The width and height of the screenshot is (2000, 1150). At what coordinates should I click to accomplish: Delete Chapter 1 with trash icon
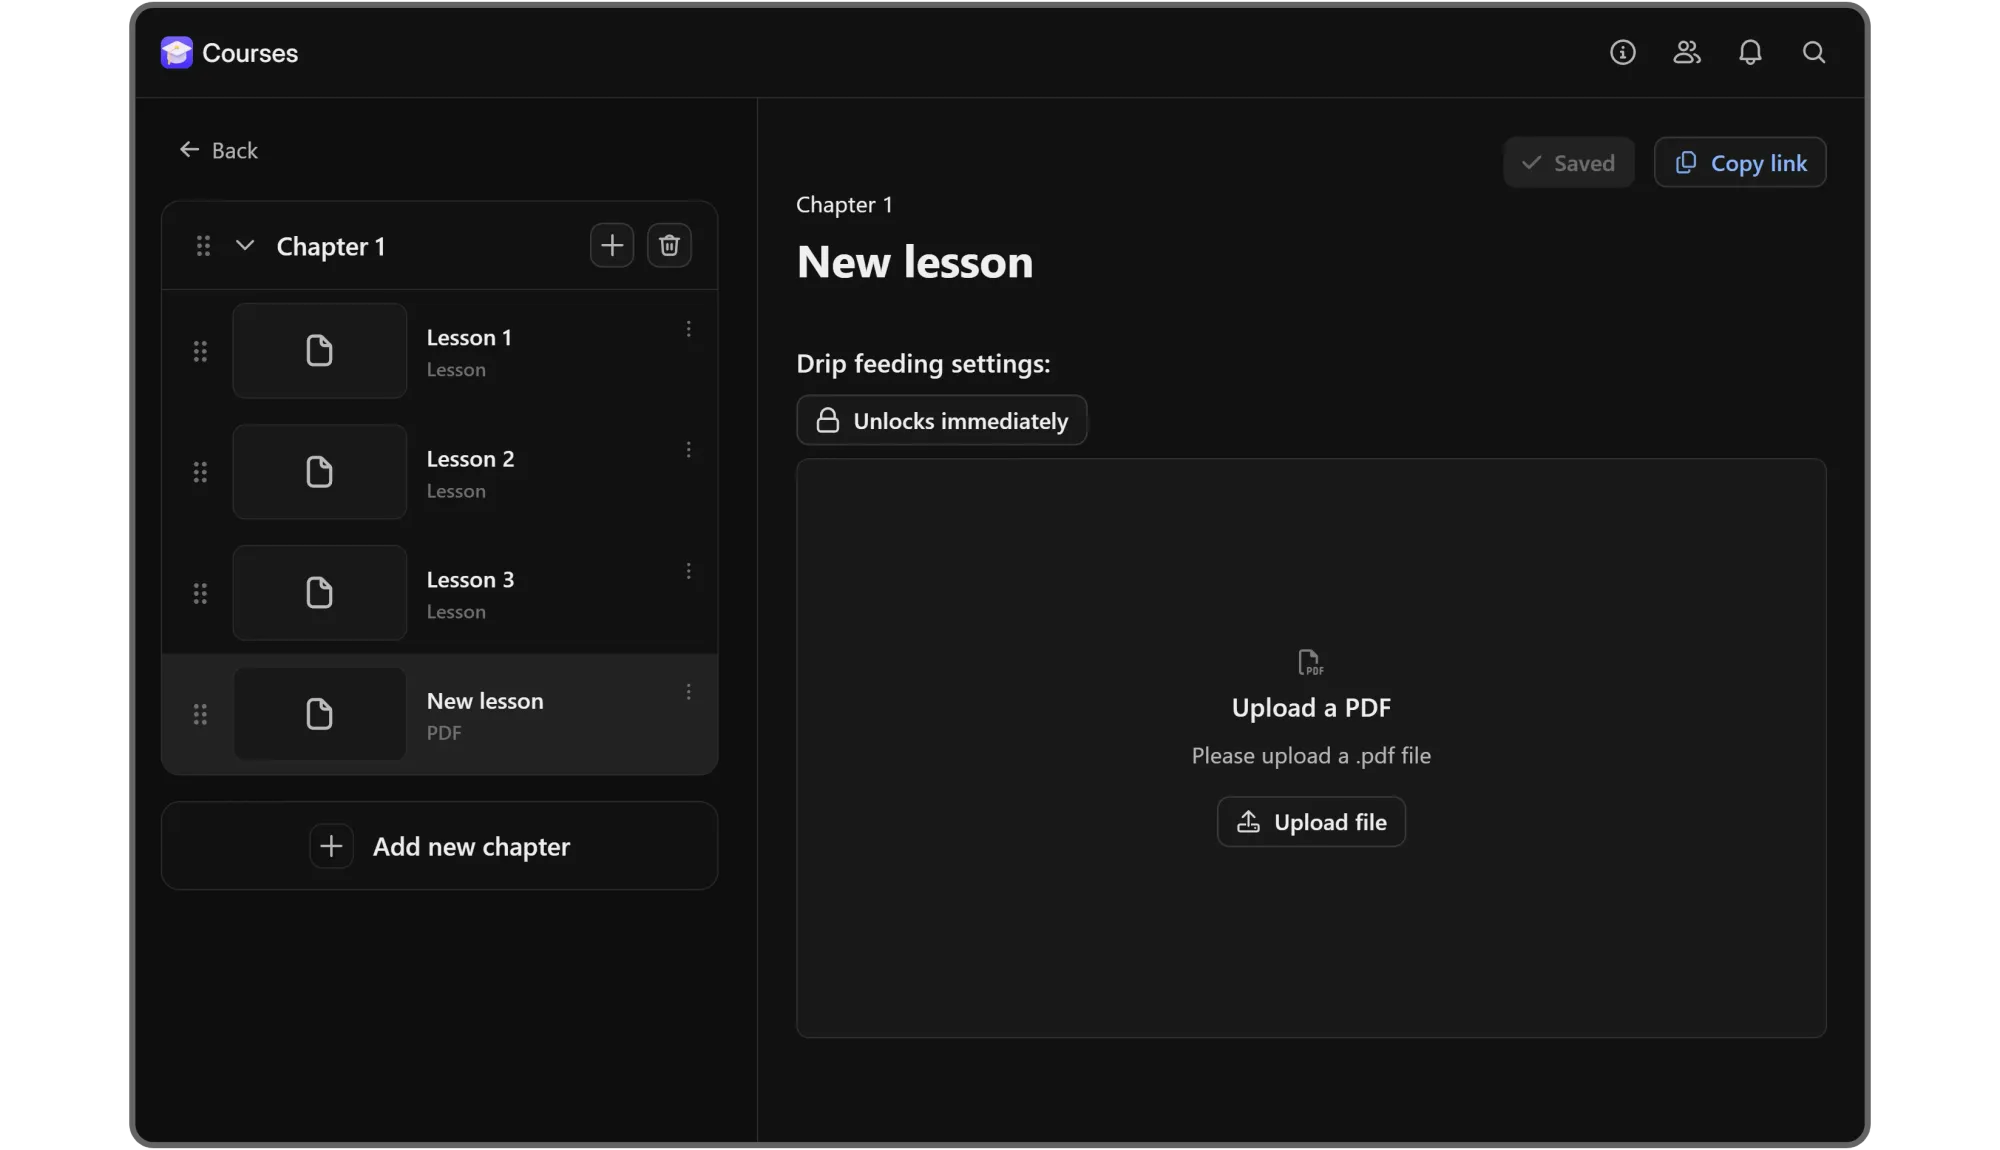coord(669,245)
